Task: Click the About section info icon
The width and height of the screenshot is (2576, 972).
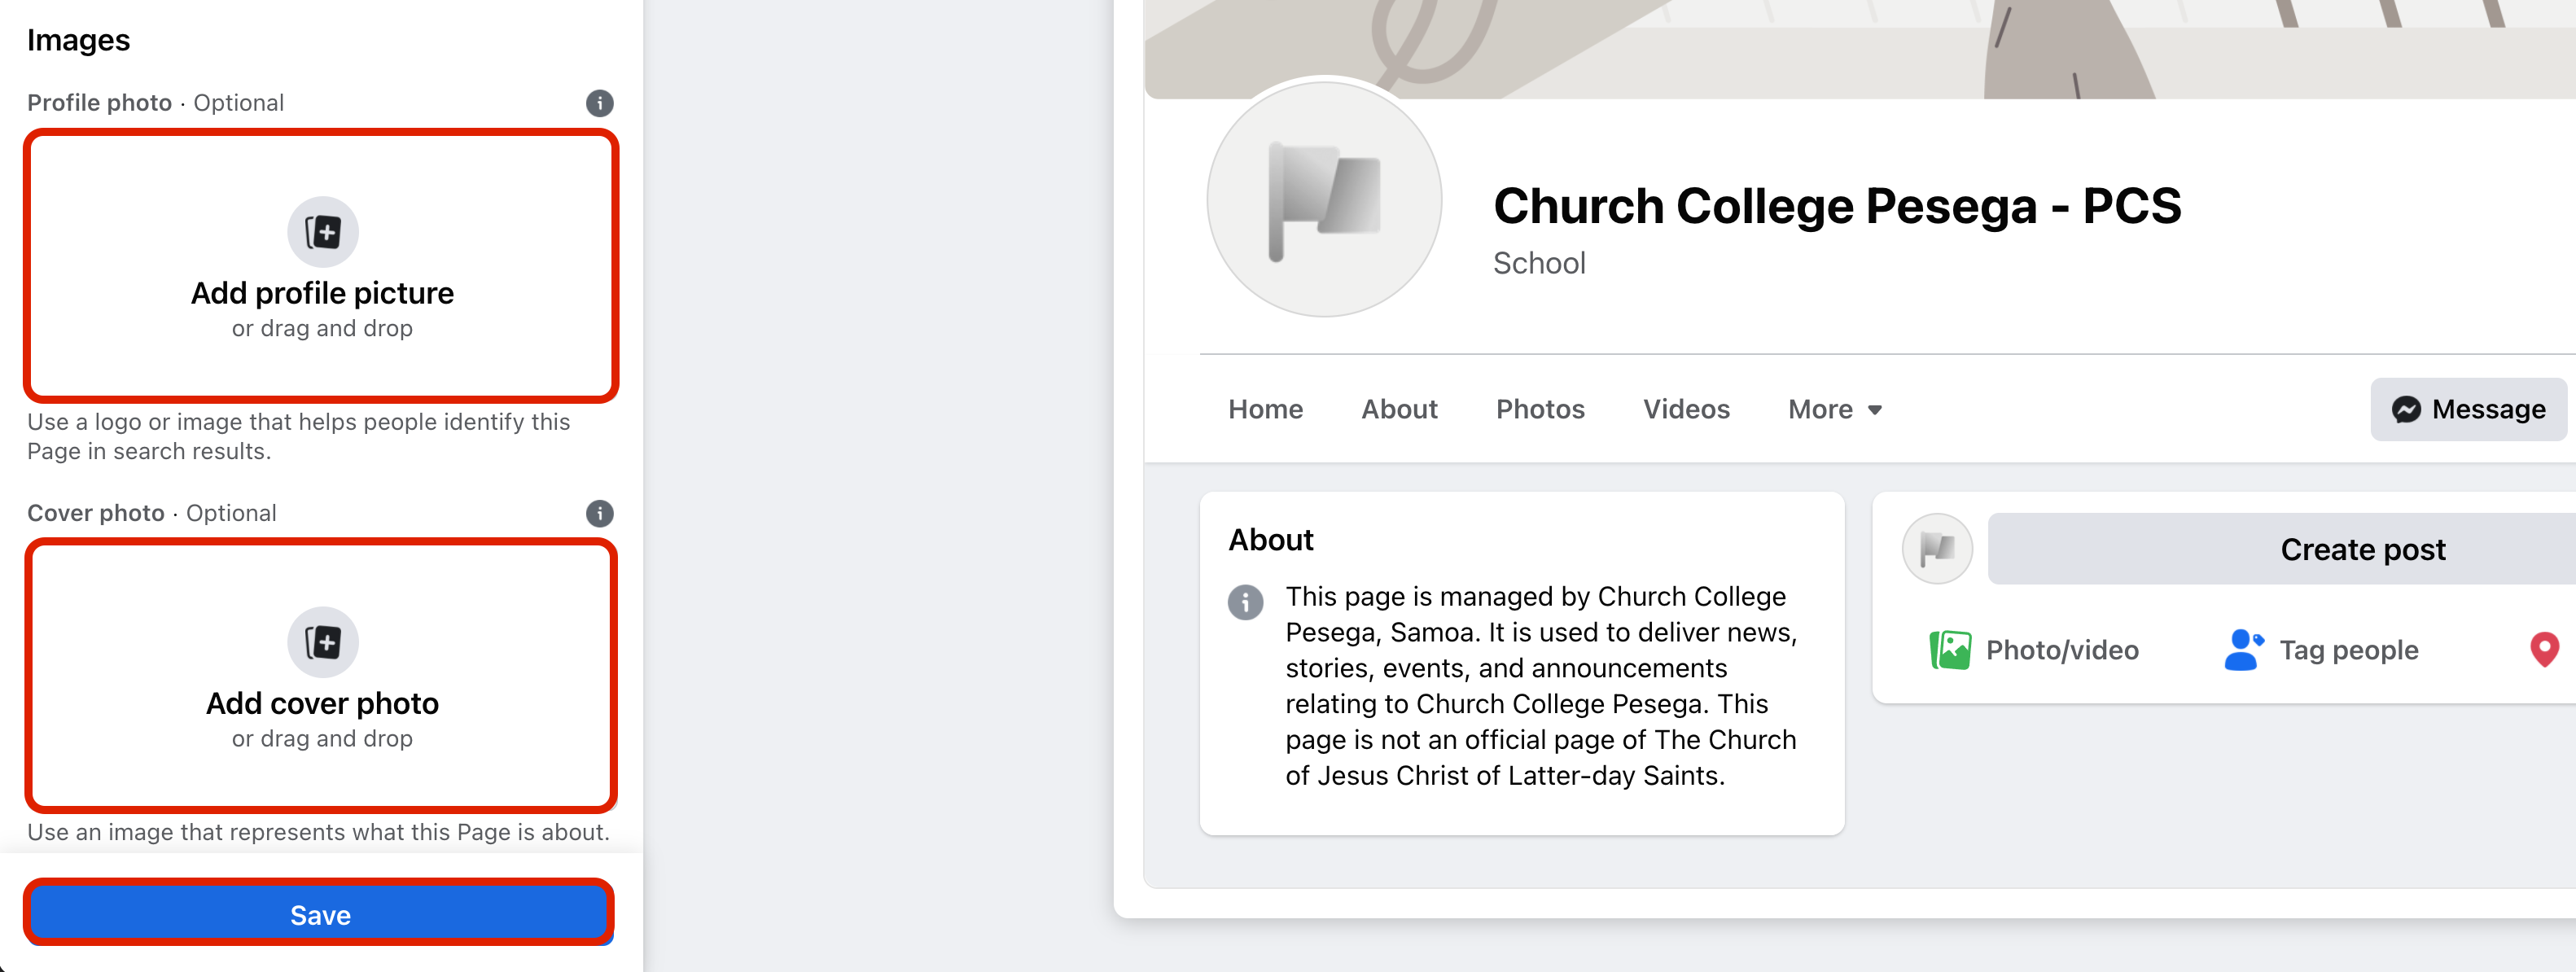Action: click(x=1245, y=602)
